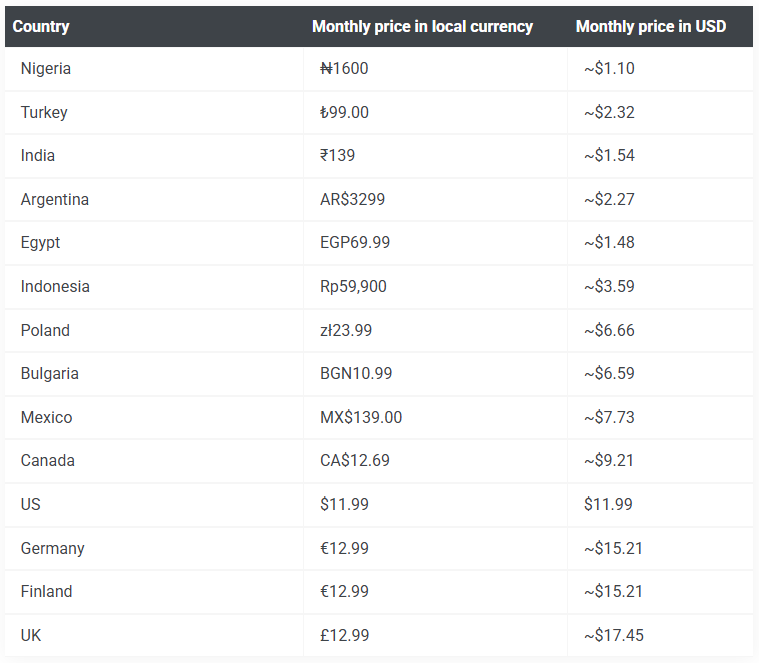Click the UK £12.99 price cell
759x663 pixels.
tap(344, 635)
